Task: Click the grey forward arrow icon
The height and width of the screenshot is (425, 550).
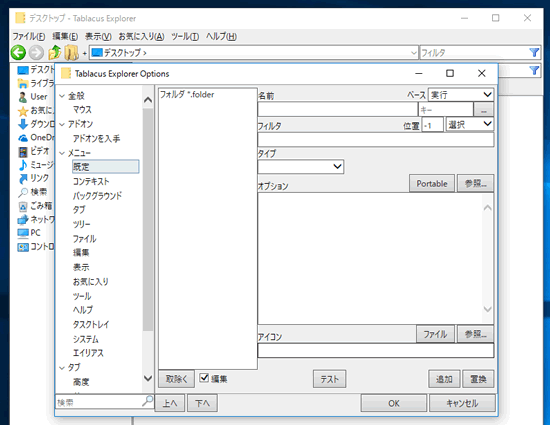Action: [36, 53]
